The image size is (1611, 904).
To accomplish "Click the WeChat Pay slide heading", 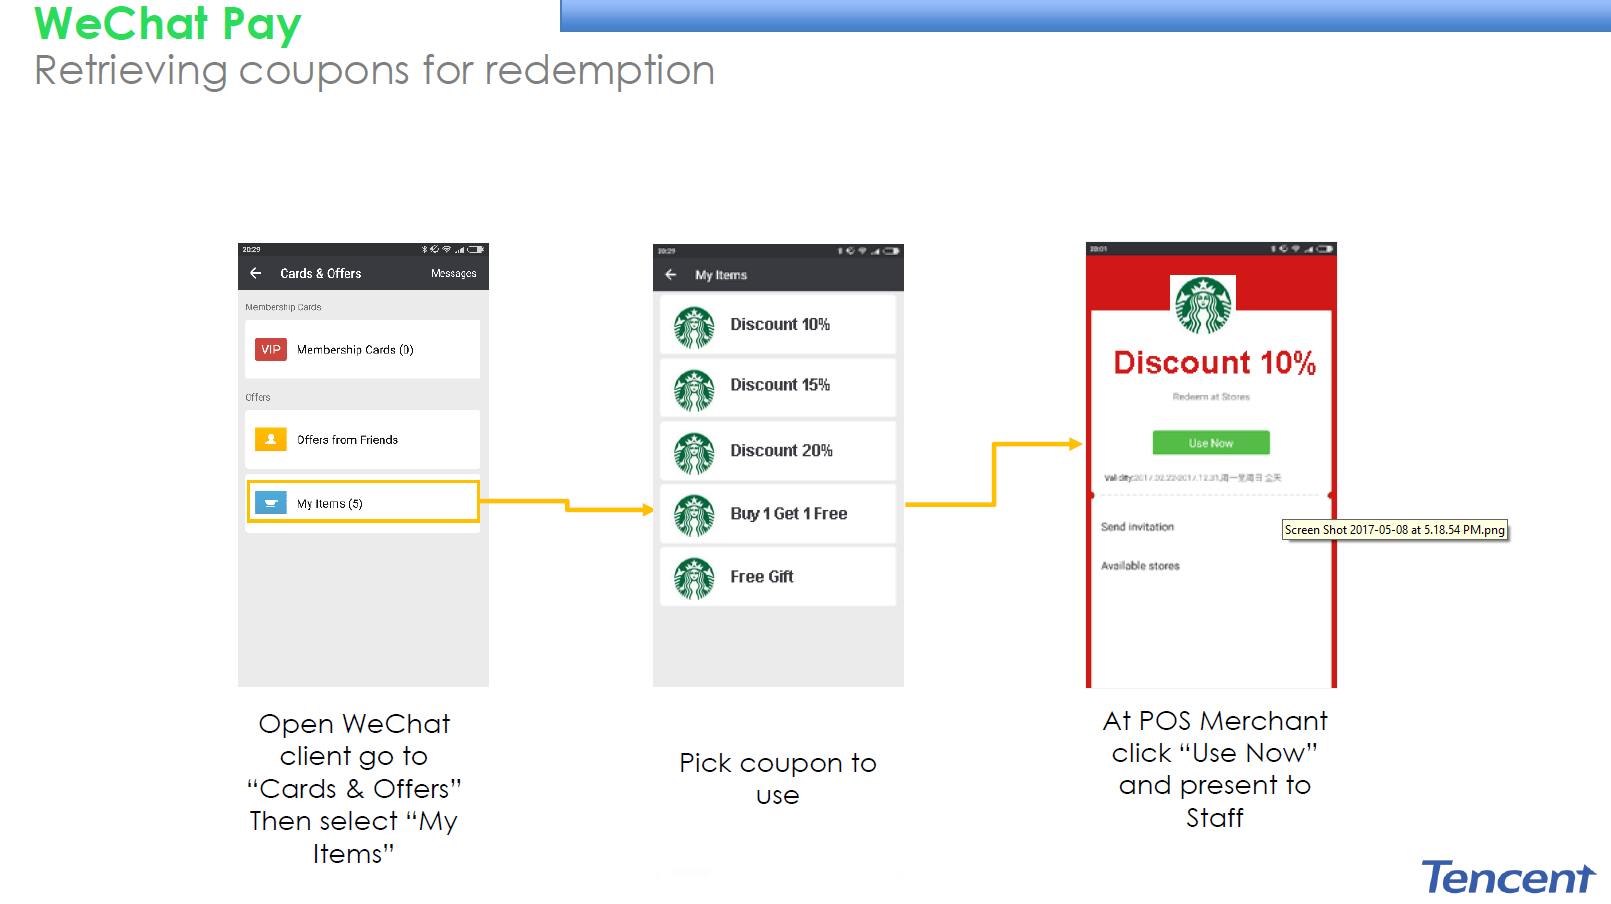I will coord(168,23).
